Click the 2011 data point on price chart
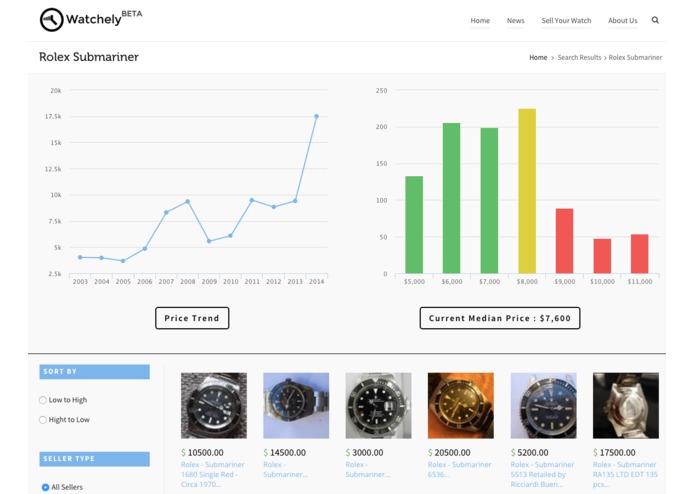Viewport: 695px width, 494px height. 252,200
